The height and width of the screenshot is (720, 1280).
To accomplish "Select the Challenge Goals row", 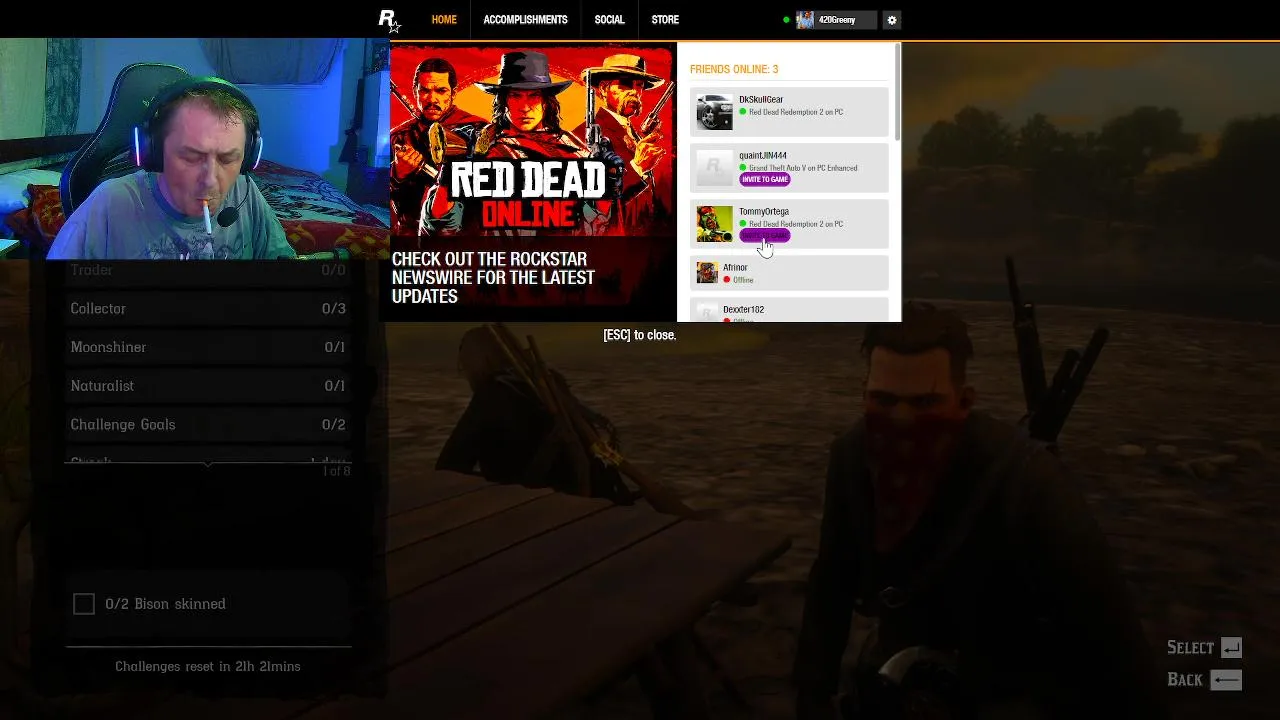I will click(208, 424).
